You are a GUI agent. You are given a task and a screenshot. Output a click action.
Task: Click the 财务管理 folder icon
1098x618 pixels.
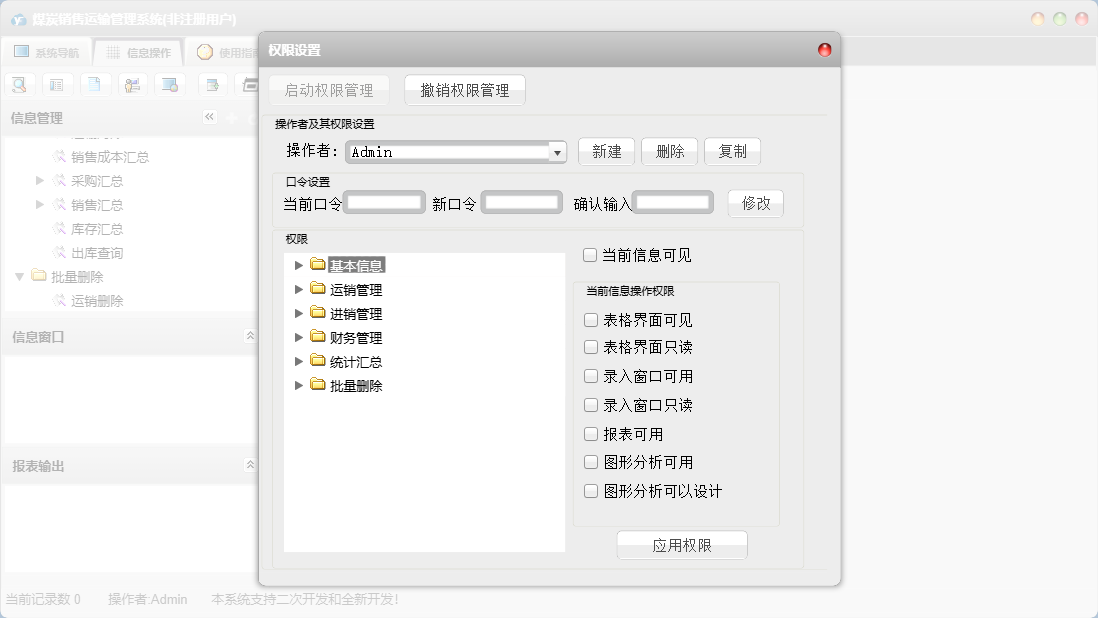tap(318, 337)
